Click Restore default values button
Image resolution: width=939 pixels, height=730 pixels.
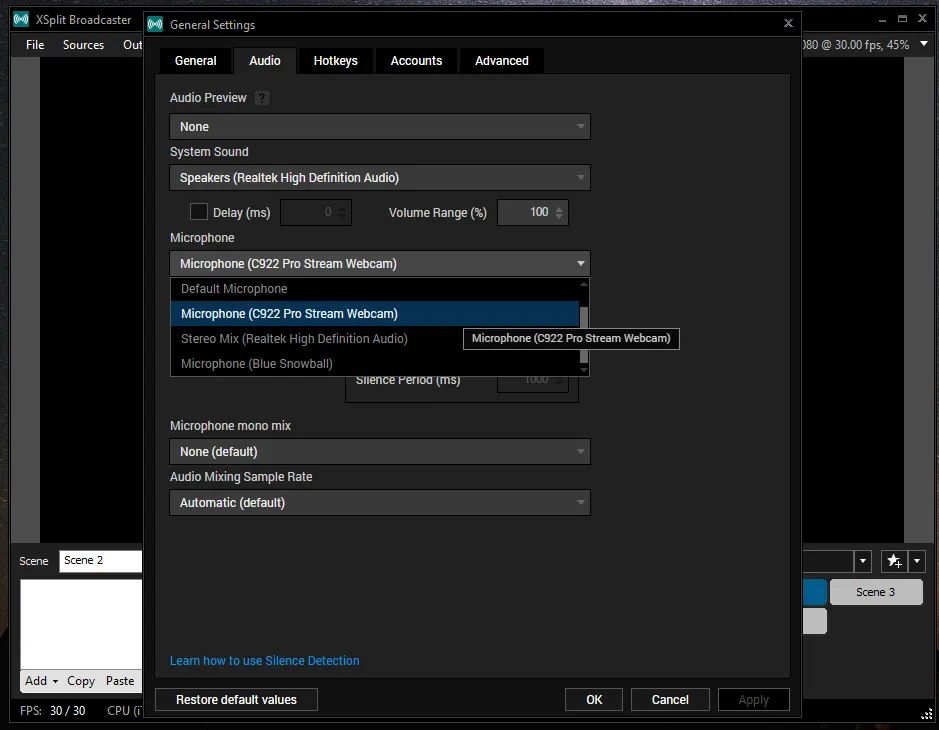point(236,699)
